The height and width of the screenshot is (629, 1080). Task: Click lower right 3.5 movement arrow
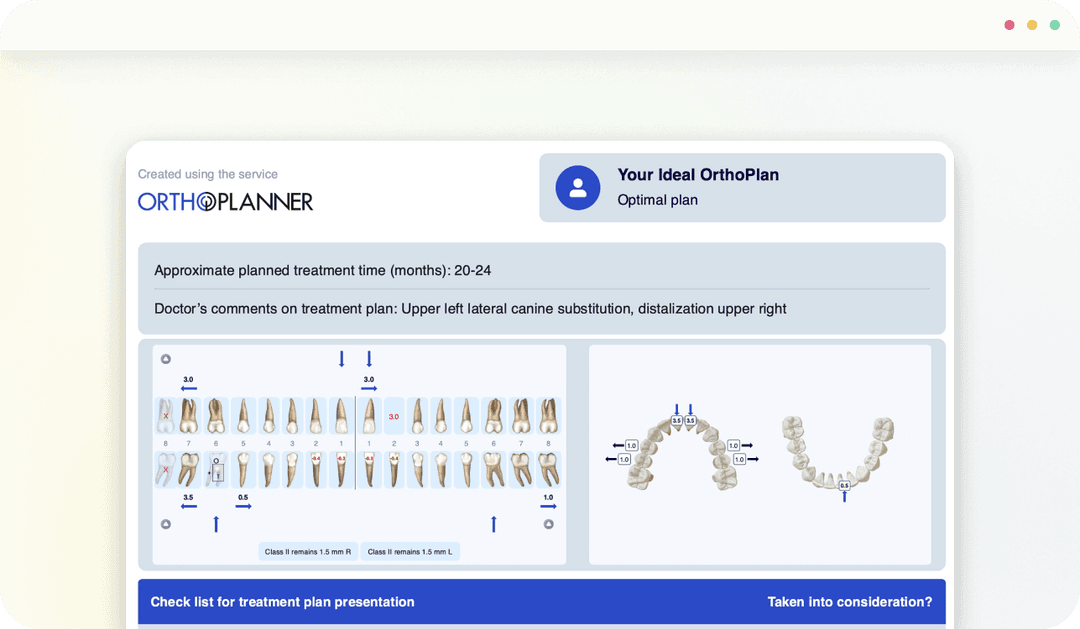[x=188, y=505]
